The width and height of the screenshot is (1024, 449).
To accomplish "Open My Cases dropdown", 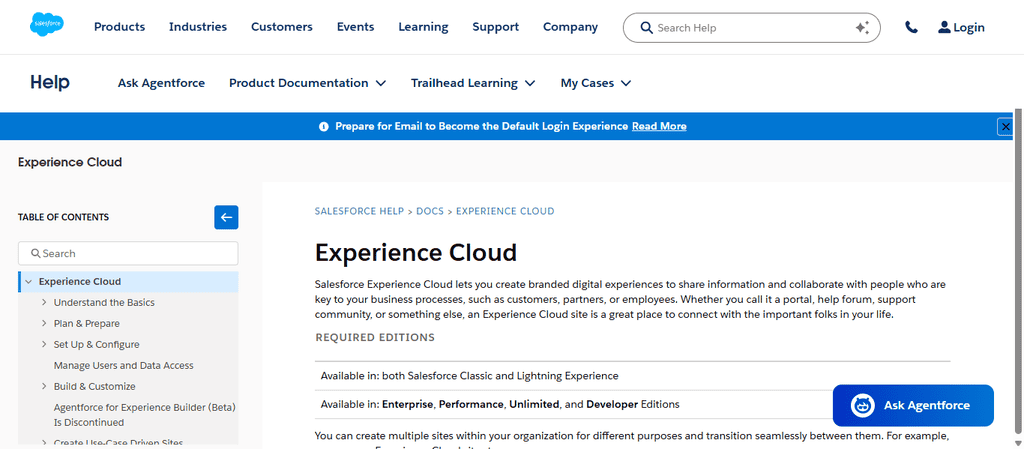I will pyautogui.click(x=596, y=83).
